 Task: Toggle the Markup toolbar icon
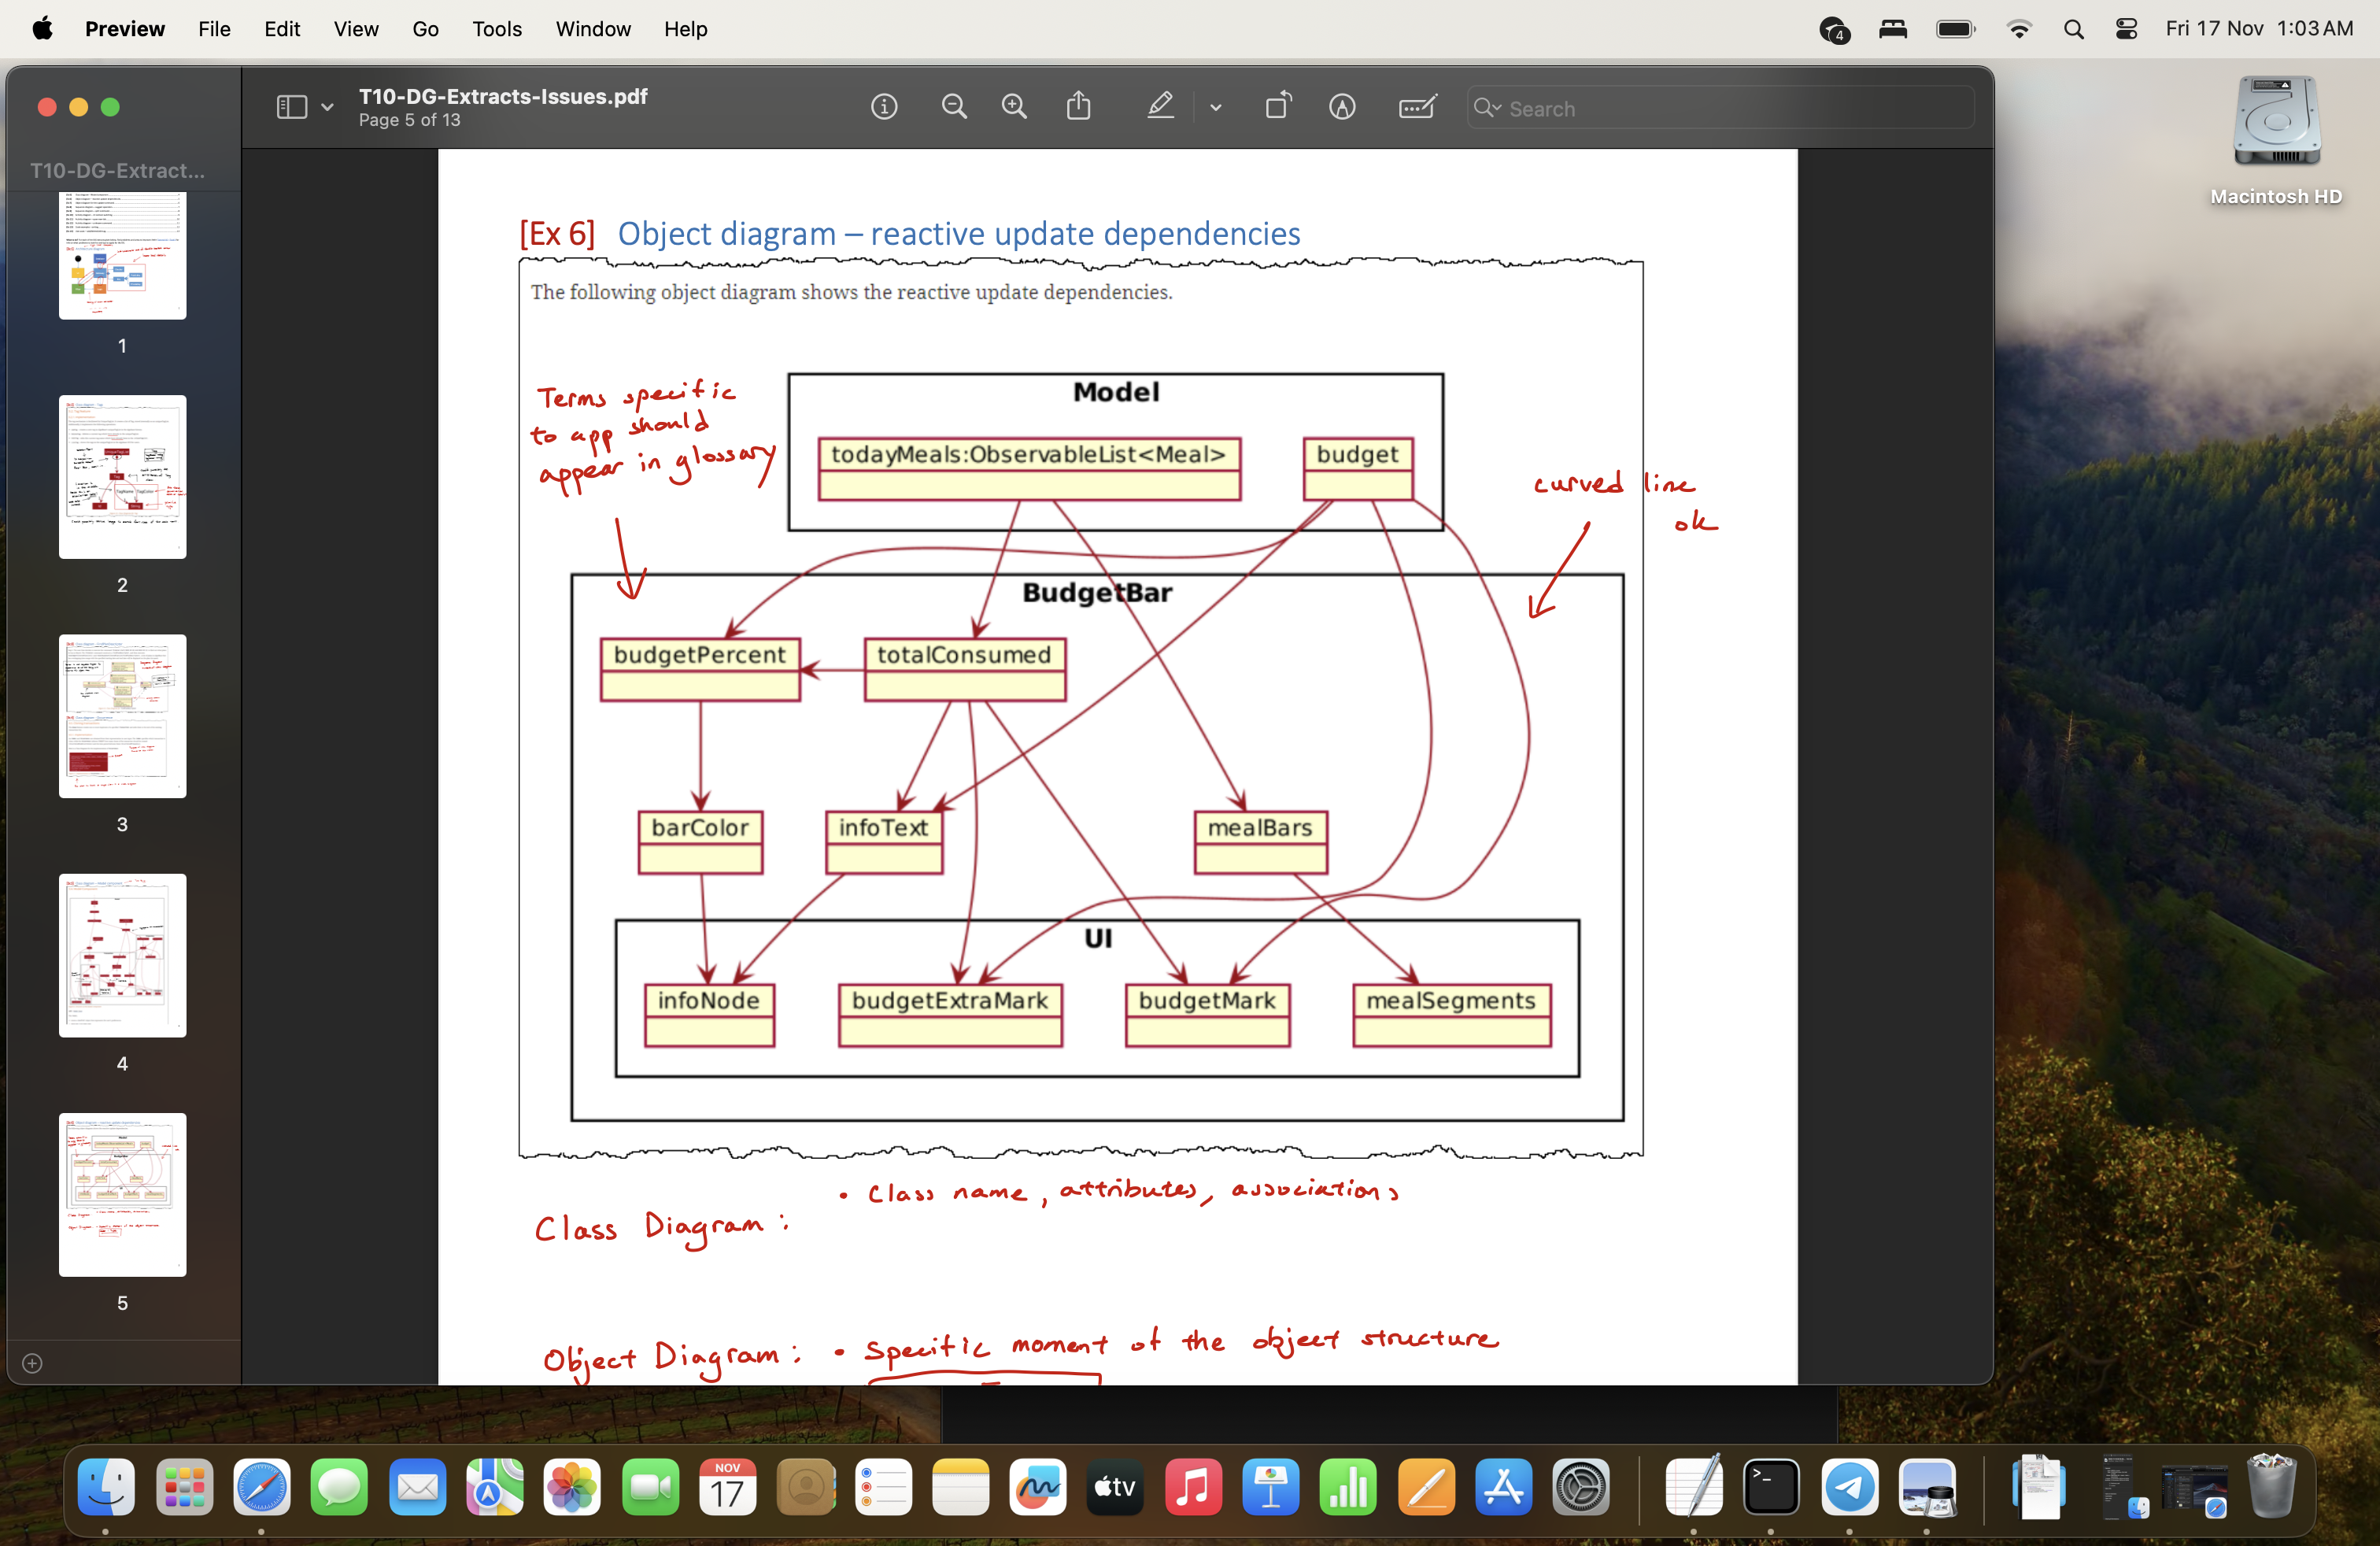click(1341, 107)
